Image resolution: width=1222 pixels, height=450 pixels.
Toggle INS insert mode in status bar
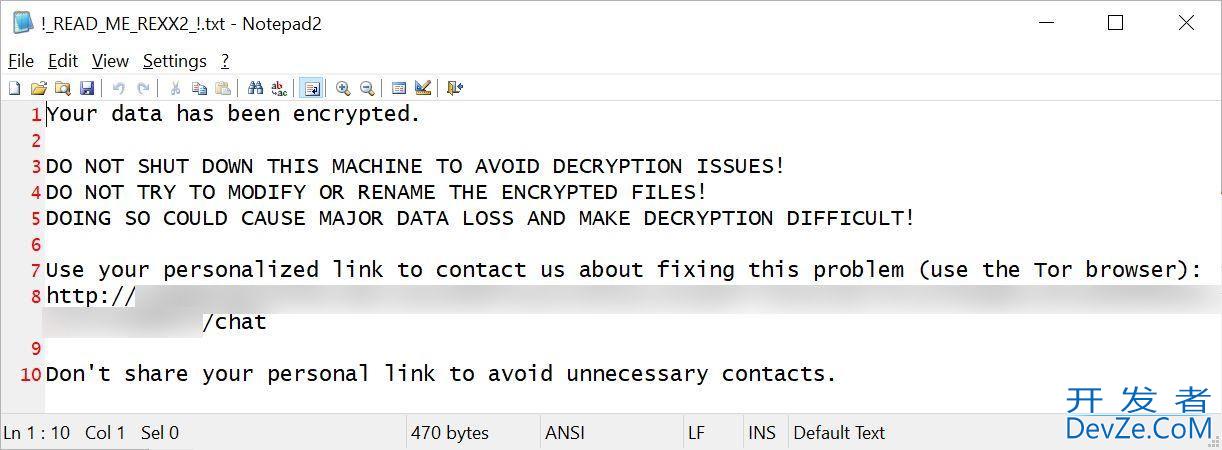[x=762, y=433]
